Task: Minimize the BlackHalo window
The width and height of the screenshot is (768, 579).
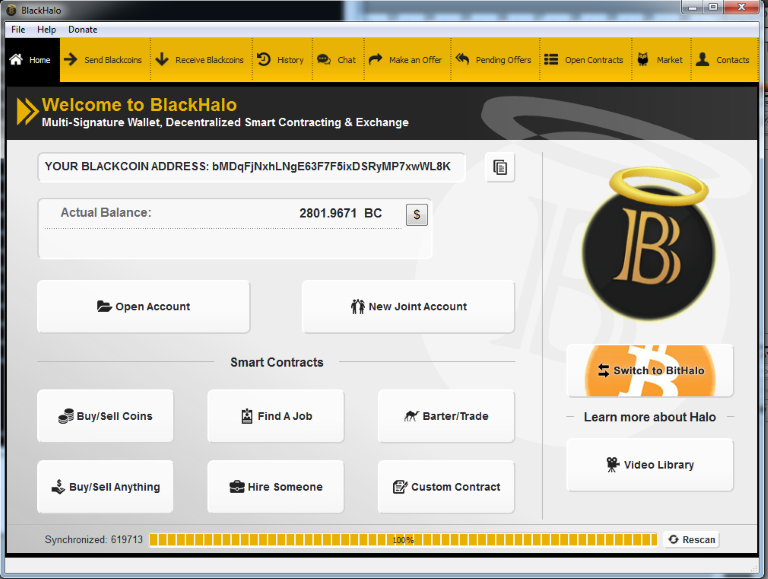Action: [692, 7]
